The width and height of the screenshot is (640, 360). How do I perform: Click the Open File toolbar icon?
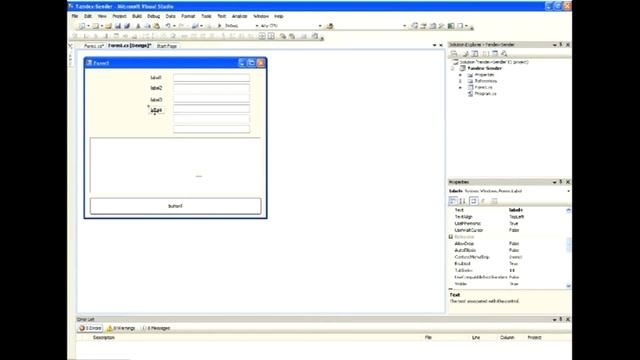[x=109, y=26]
